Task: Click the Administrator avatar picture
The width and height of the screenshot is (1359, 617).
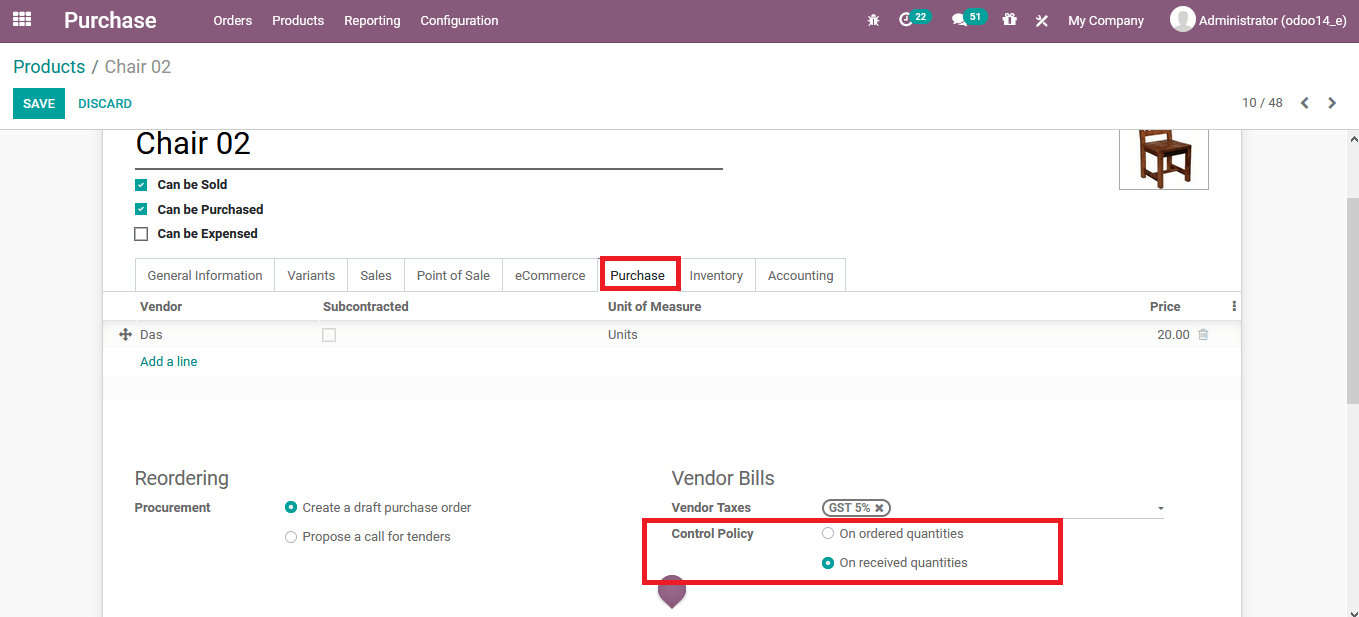Action: coord(1183,19)
